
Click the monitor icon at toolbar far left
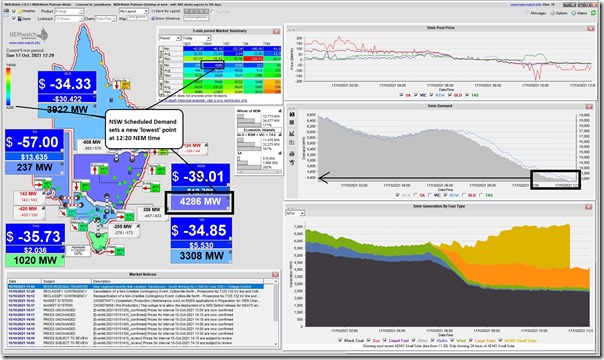[x=6, y=12]
